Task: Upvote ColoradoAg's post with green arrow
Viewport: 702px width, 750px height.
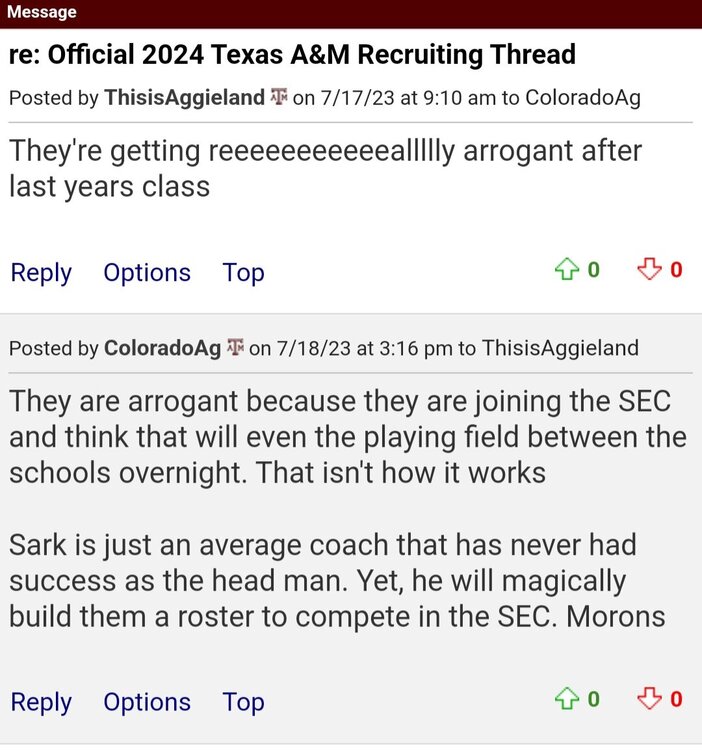Action: [567, 700]
